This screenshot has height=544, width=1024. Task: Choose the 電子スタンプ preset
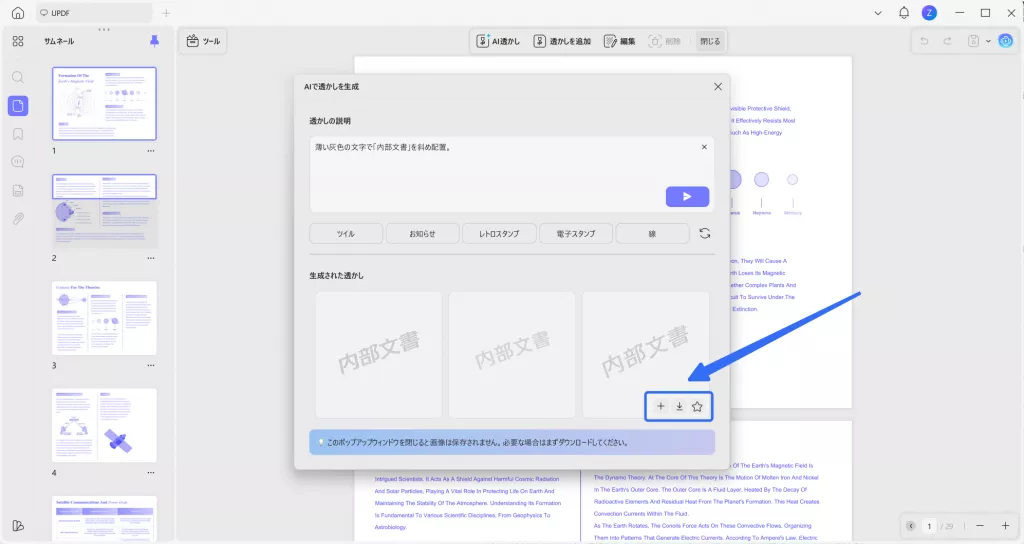click(575, 234)
